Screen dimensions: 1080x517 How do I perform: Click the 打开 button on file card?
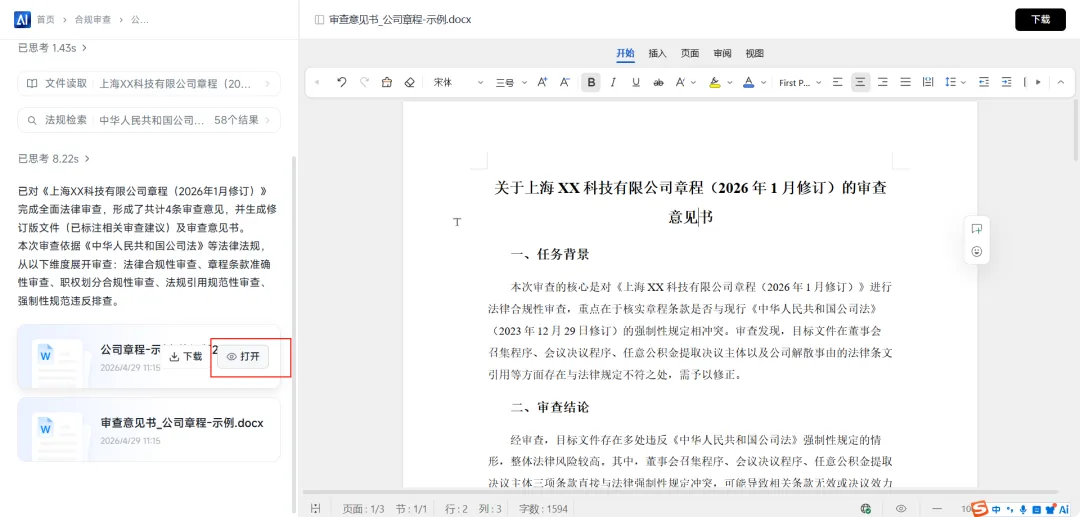tap(243, 357)
